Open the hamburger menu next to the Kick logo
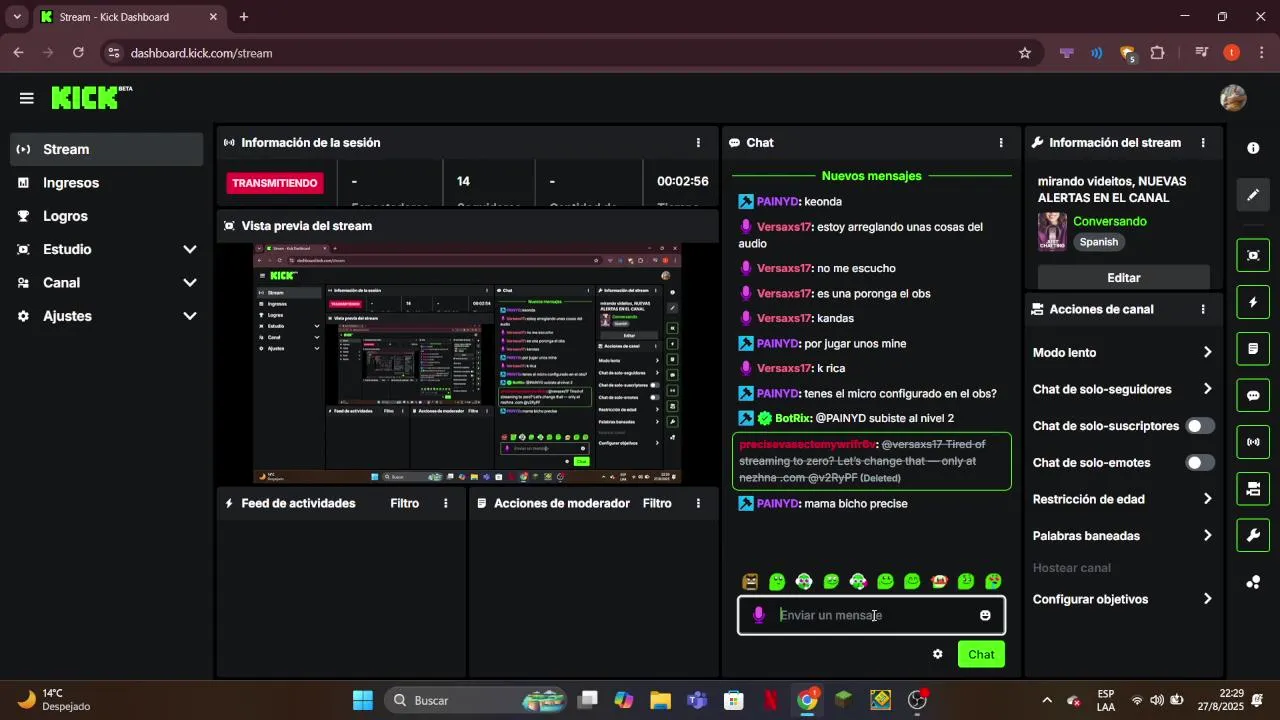 coord(26,98)
